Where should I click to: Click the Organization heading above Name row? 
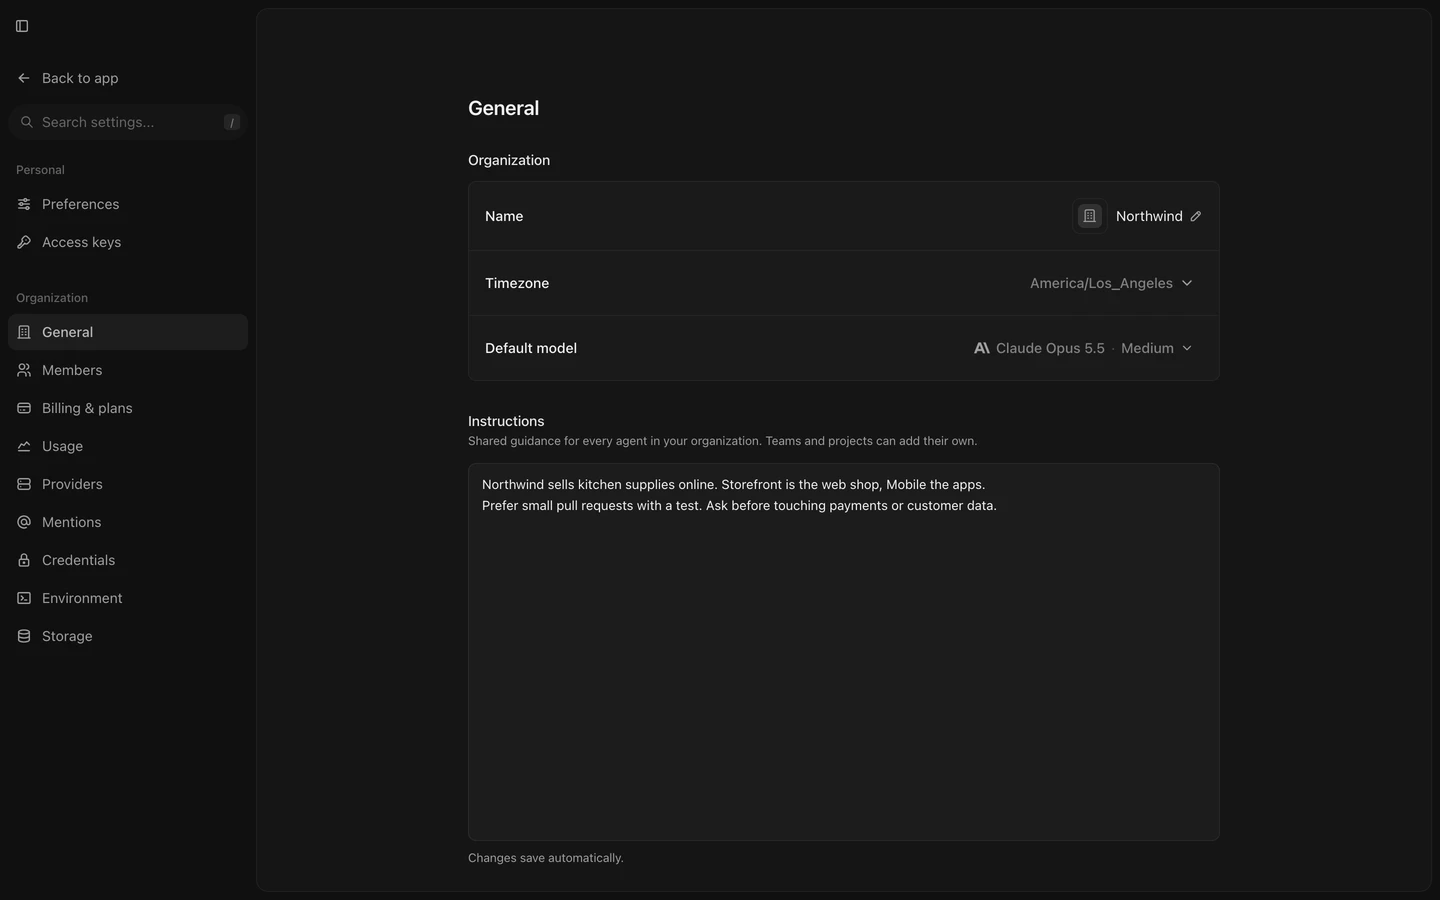509,160
